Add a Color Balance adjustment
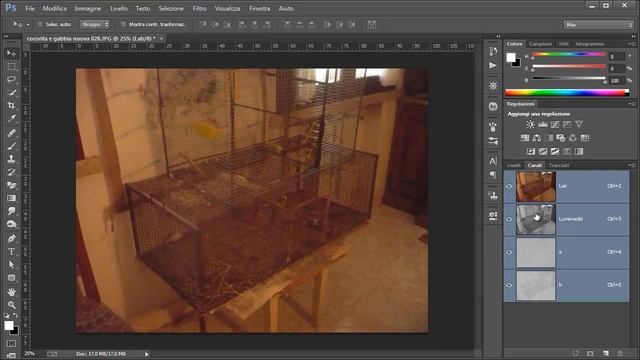The height and width of the screenshot is (360, 640). (x=537, y=138)
